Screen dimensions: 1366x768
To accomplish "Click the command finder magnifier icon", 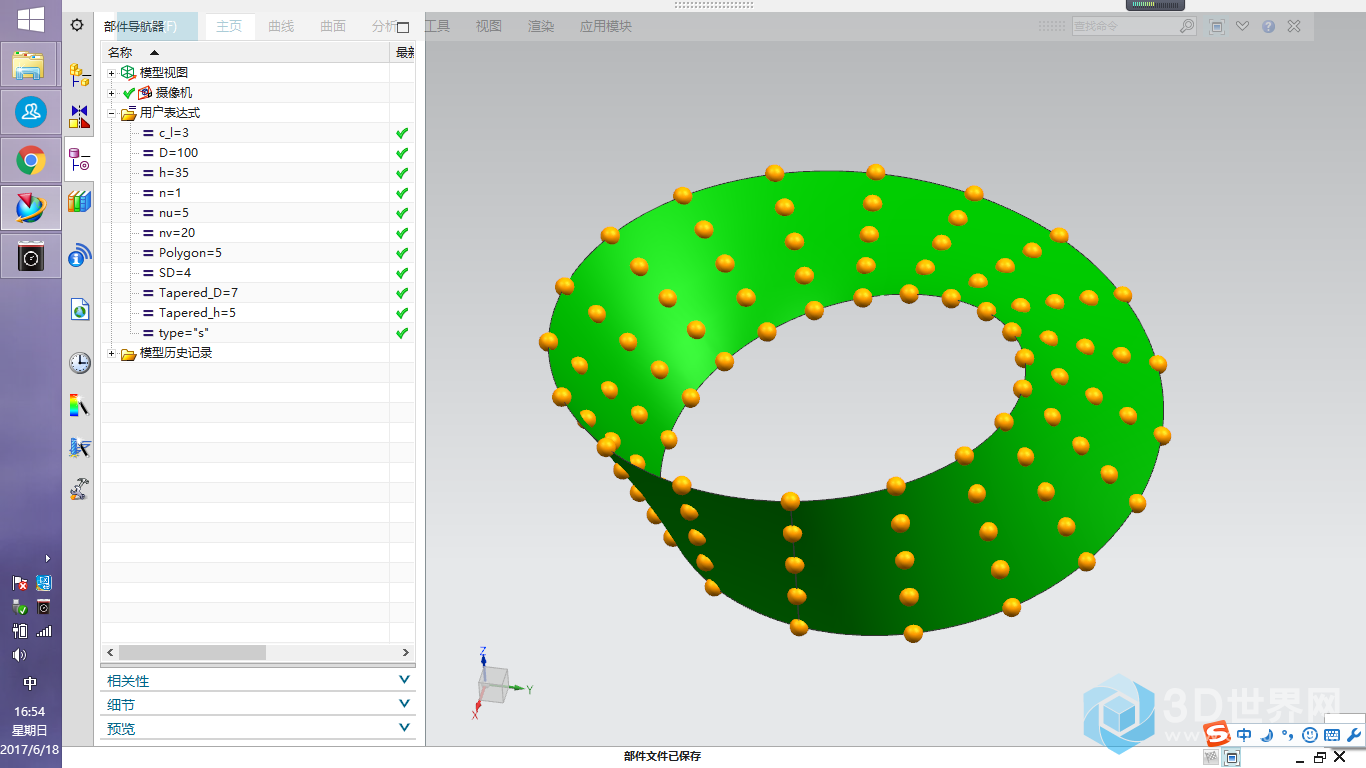I will click(x=1187, y=26).
